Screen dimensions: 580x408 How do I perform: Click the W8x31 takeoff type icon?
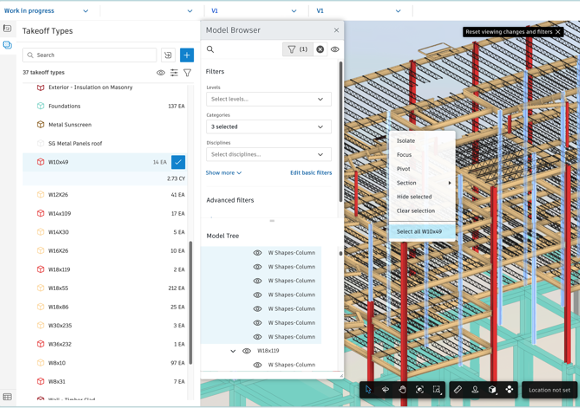[x=40, y=381]
